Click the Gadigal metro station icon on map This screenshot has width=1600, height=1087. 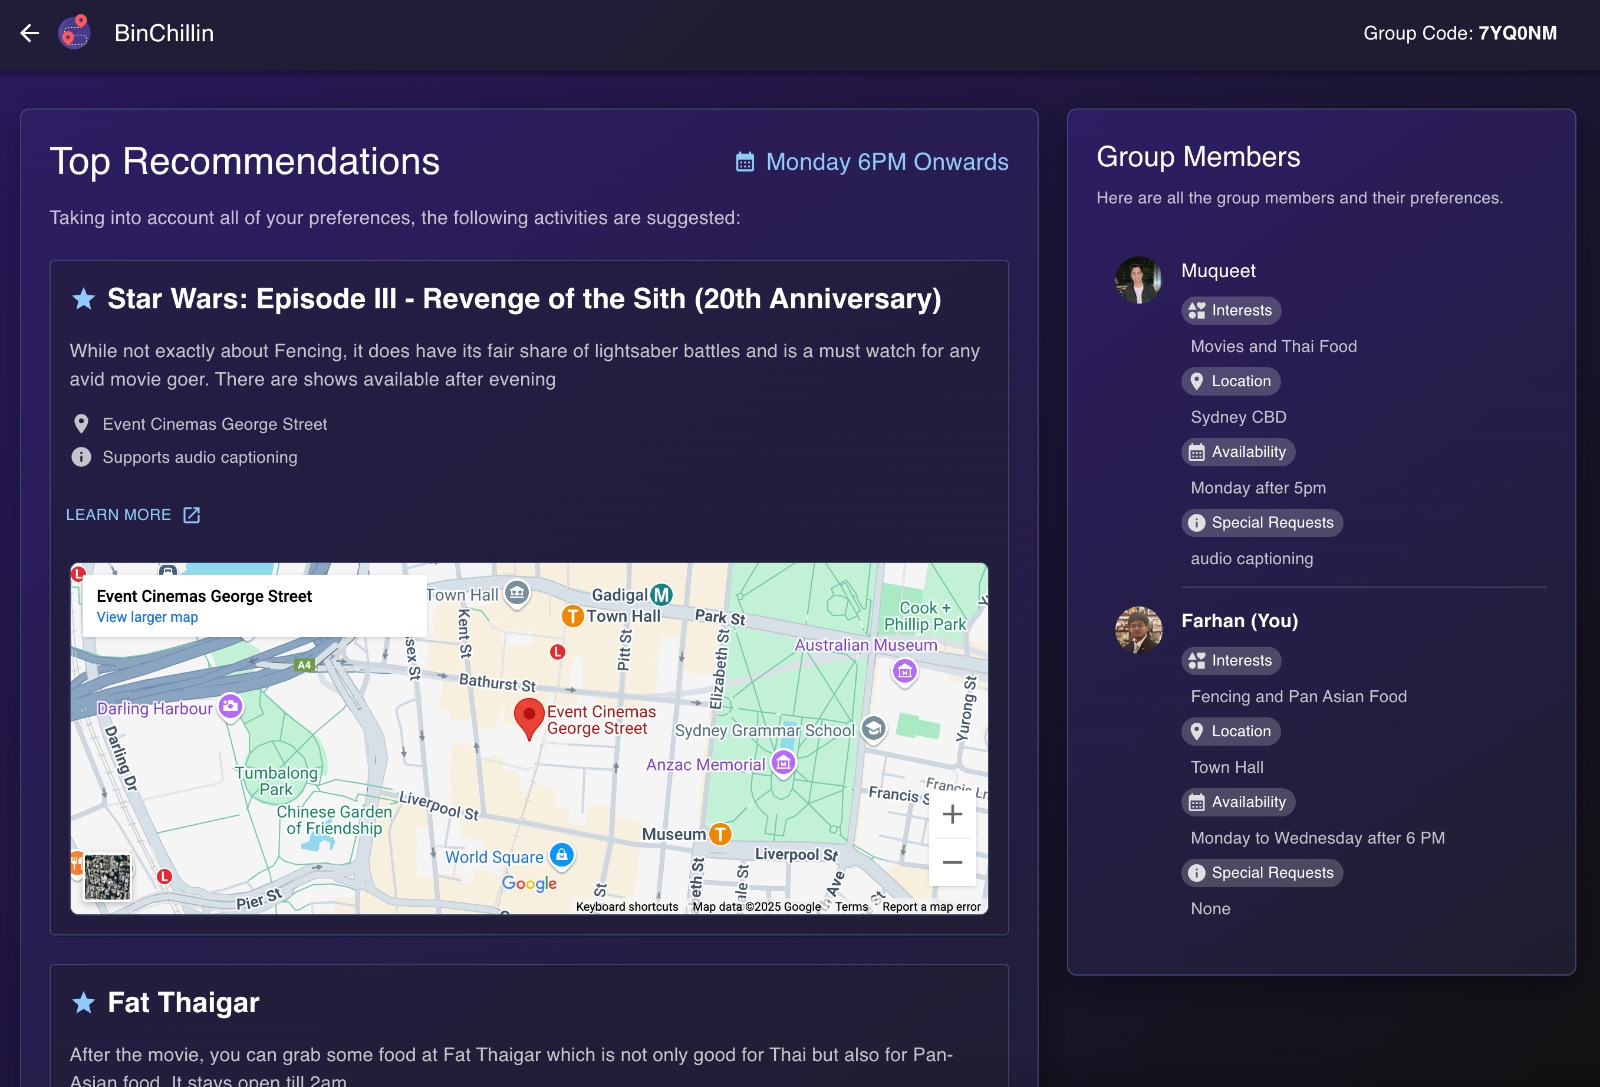(661, 595)
